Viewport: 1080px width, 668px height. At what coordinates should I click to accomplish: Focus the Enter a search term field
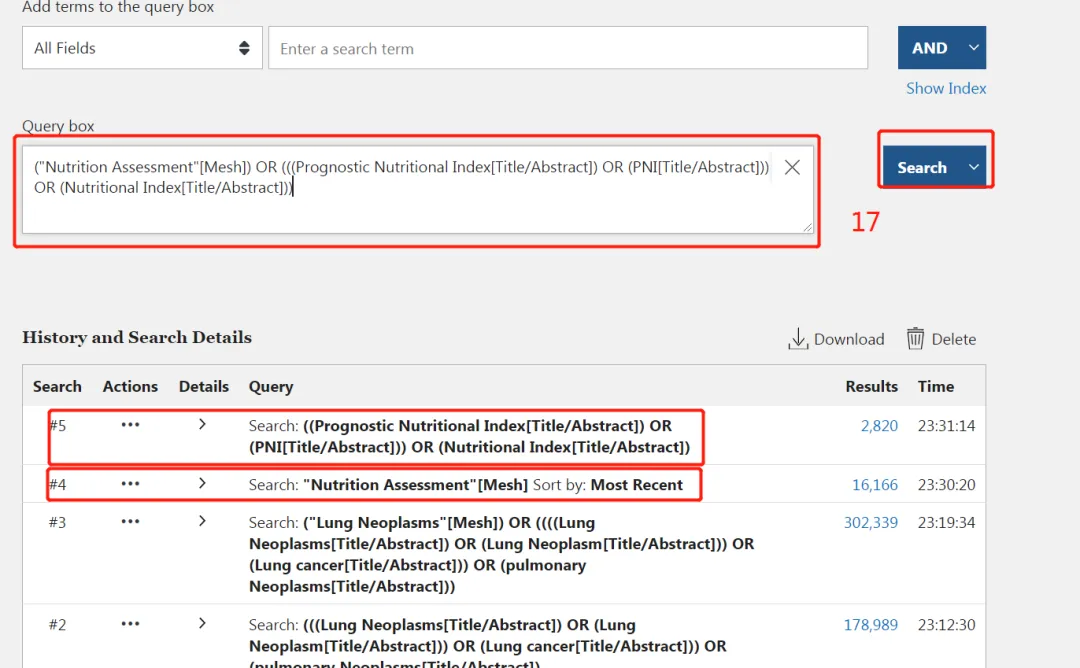tap(568, 48)
